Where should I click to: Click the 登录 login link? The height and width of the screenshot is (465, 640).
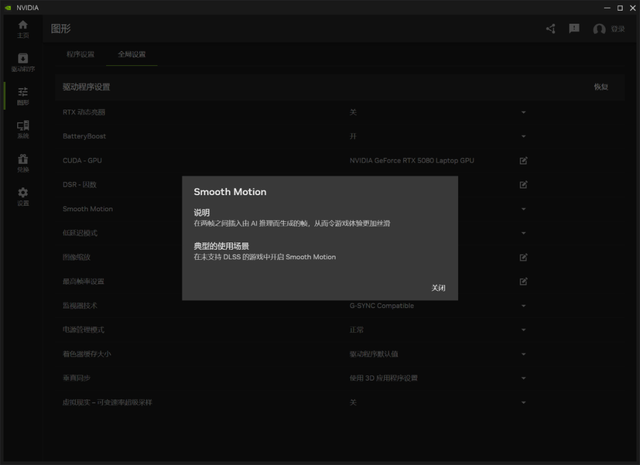618,29
